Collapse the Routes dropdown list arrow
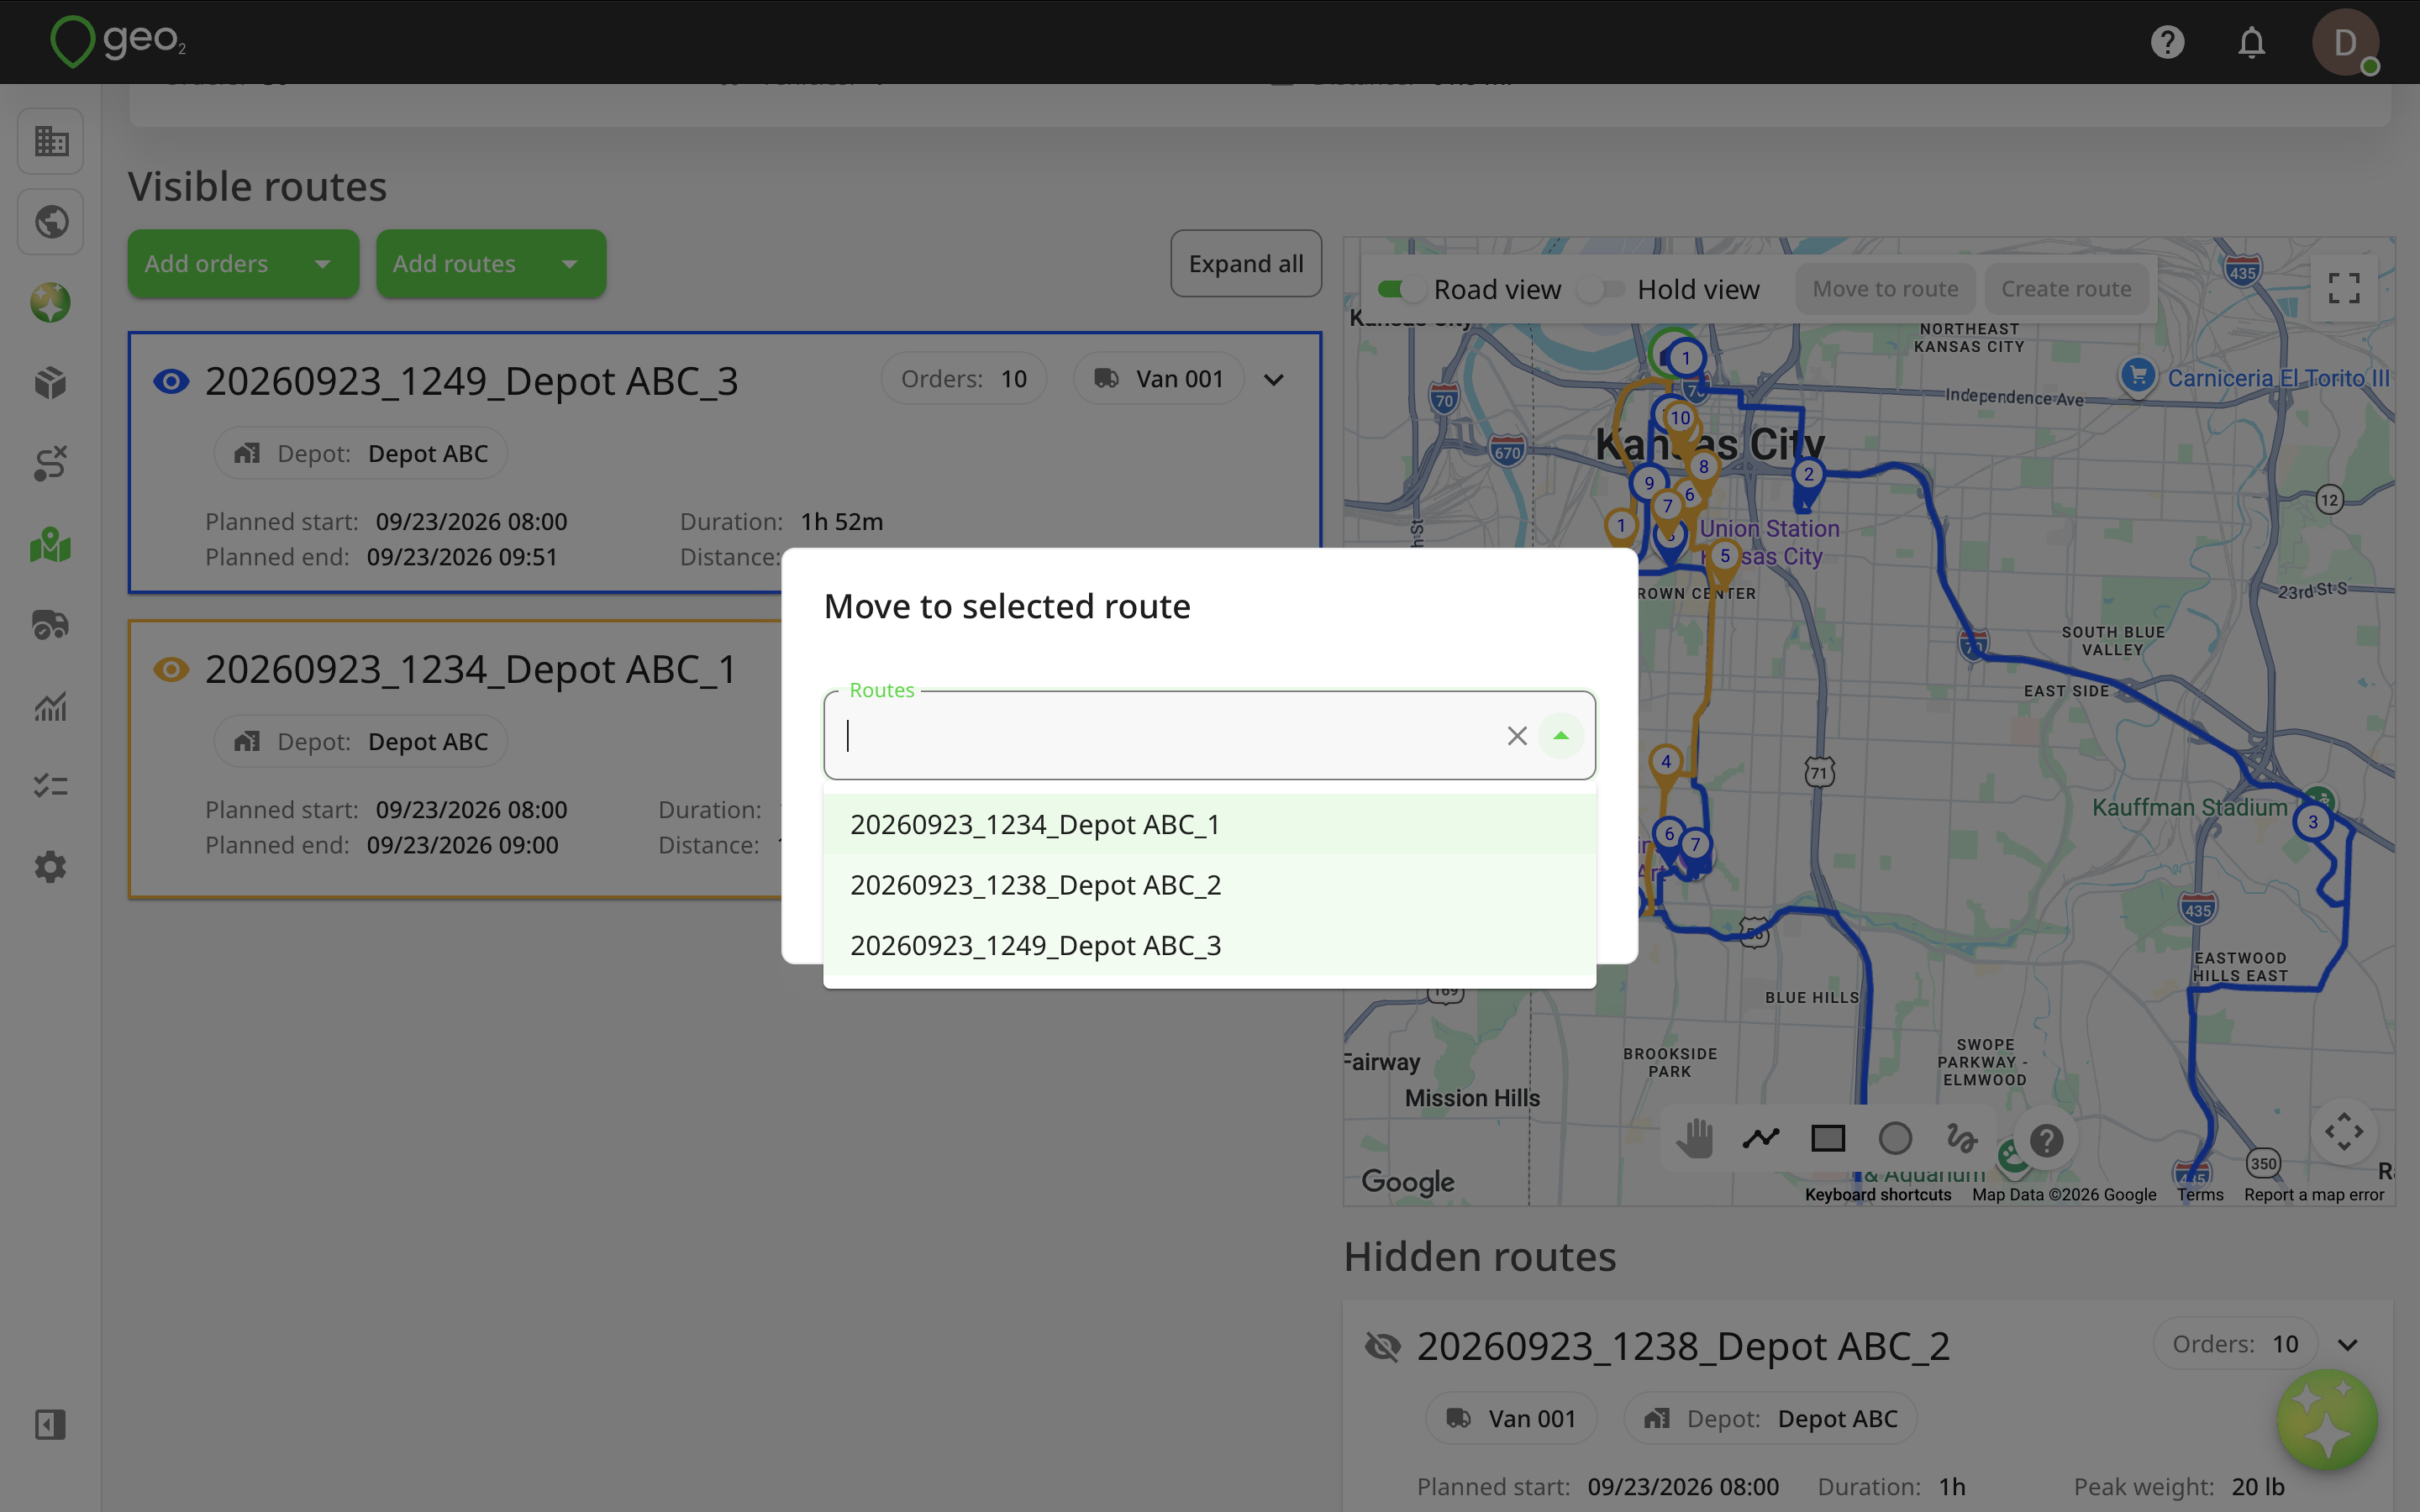2420x1512 pixels. 1560,736
